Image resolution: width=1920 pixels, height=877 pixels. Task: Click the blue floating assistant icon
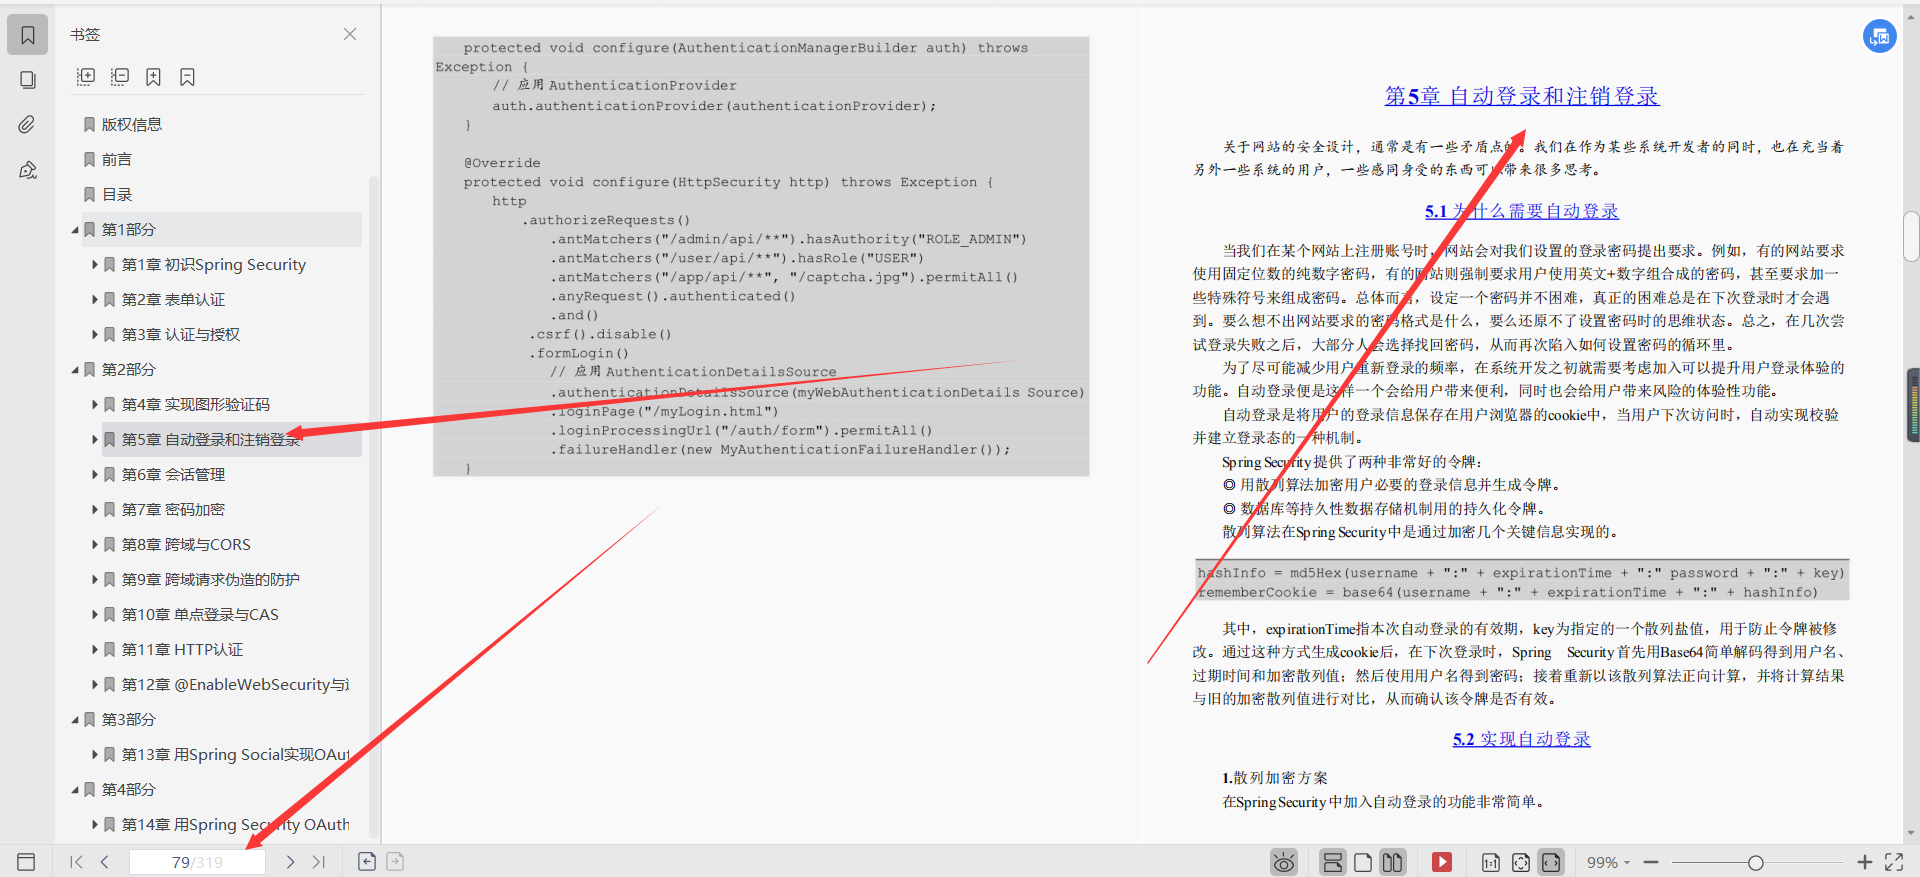tap(1880, 36)
